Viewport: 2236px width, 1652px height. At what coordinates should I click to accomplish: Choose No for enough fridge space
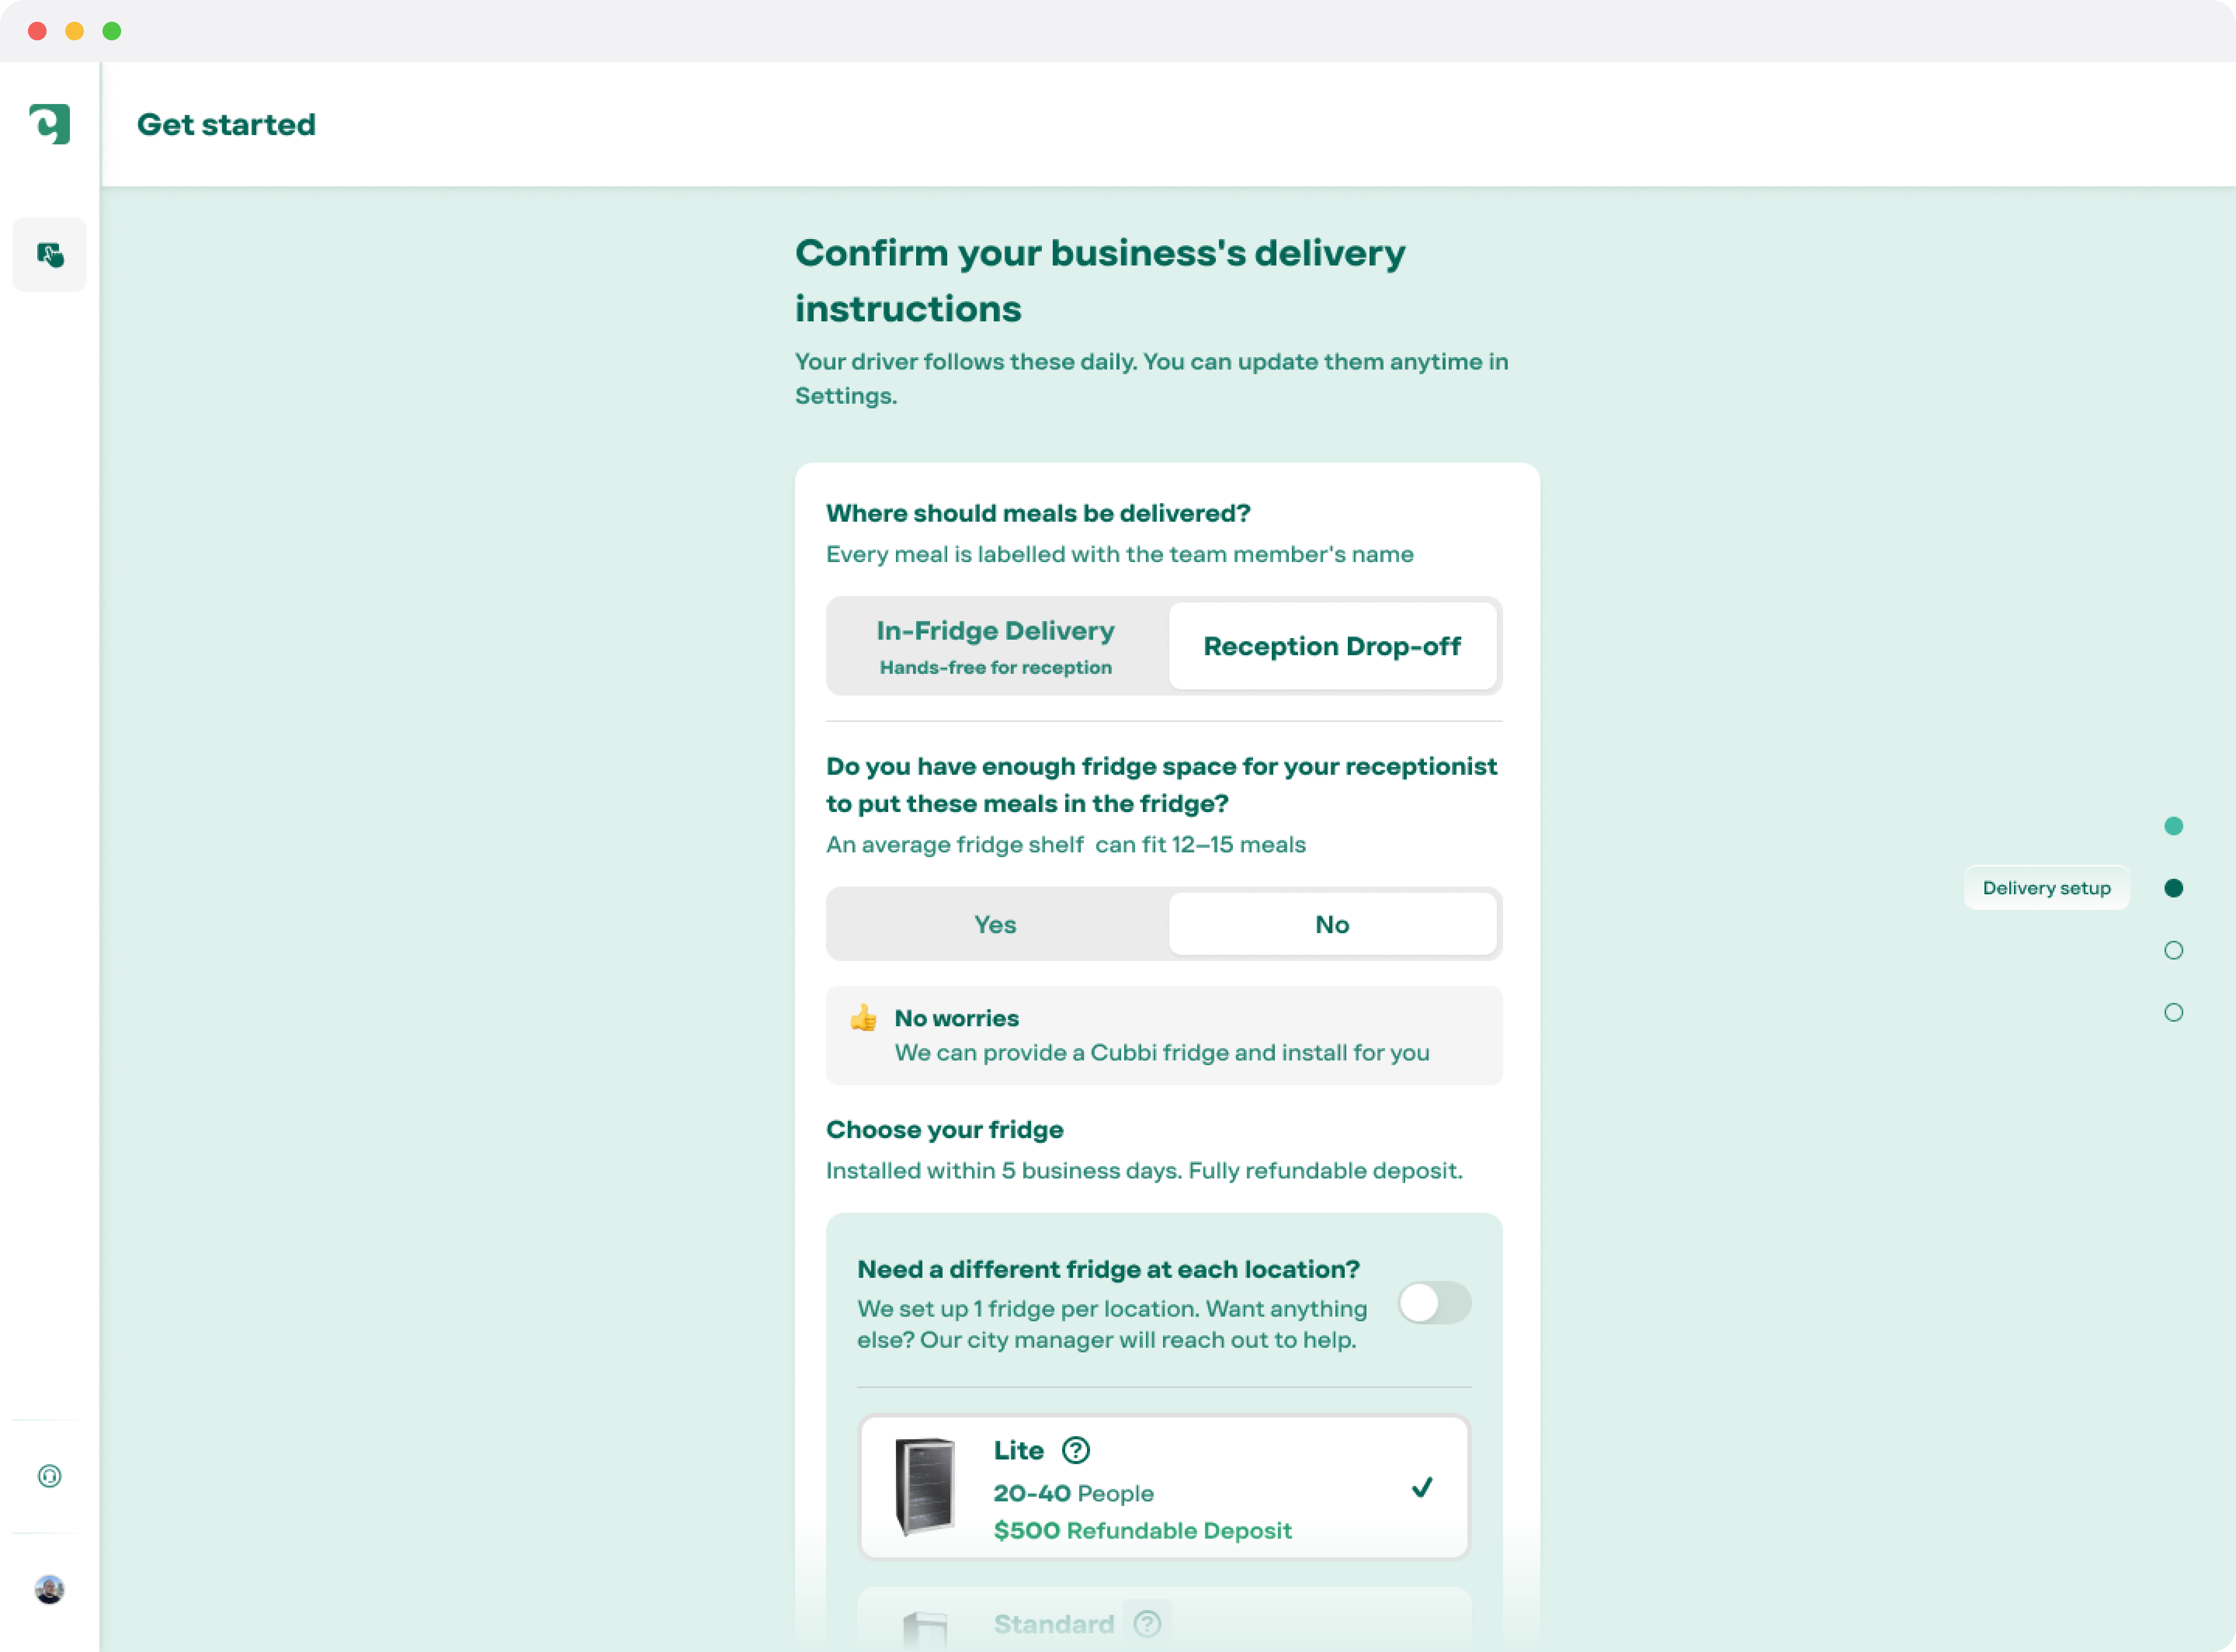point(1332,924)
